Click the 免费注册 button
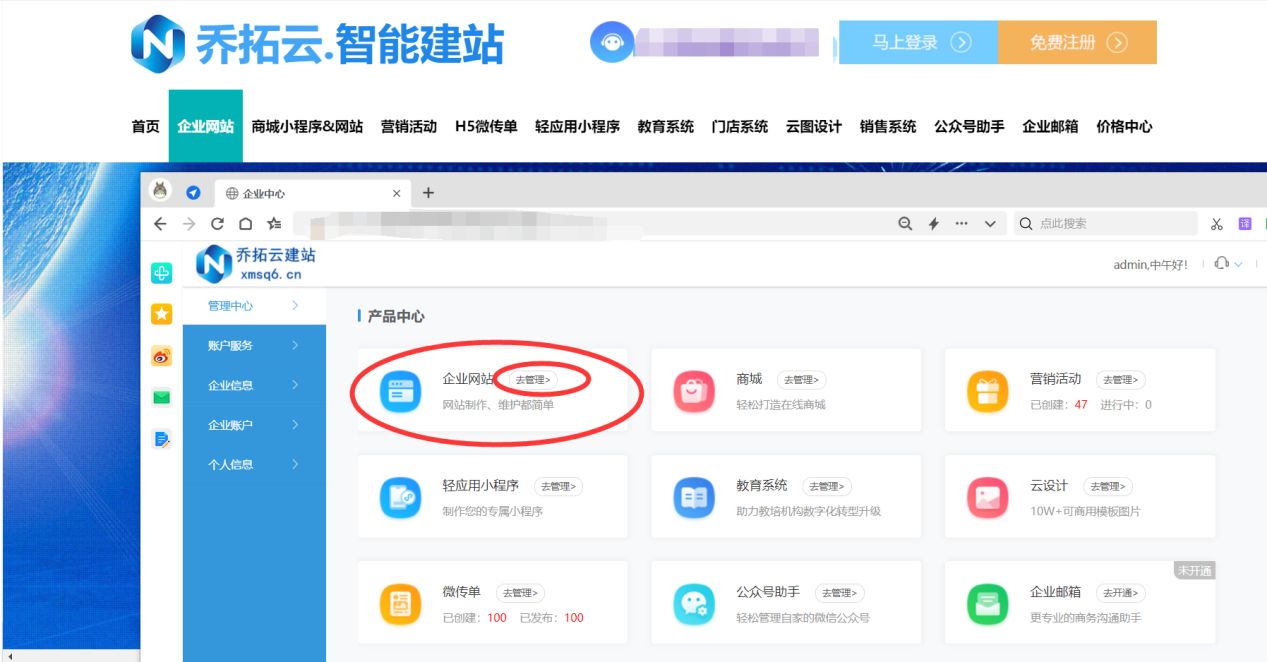 tap(1077, 42)
